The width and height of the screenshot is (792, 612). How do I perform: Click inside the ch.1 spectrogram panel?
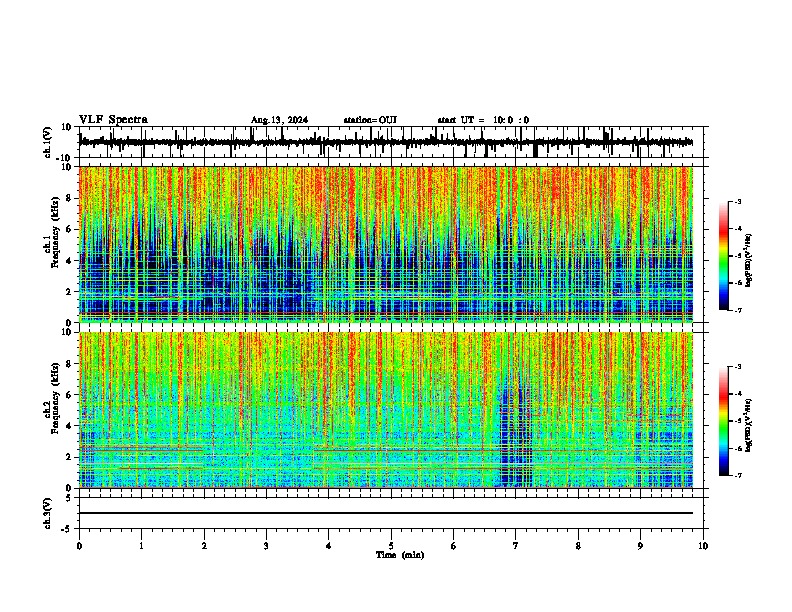coord(386,244)
